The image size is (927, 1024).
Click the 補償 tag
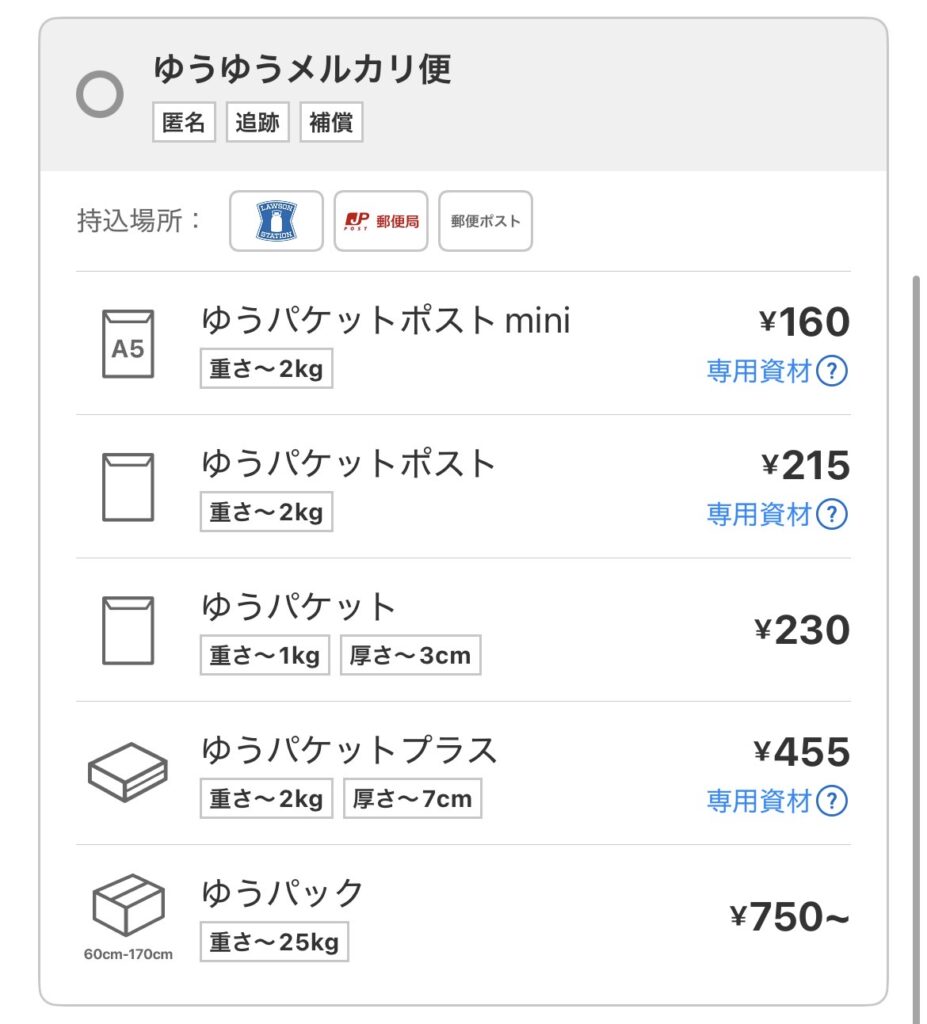[331, 124]
